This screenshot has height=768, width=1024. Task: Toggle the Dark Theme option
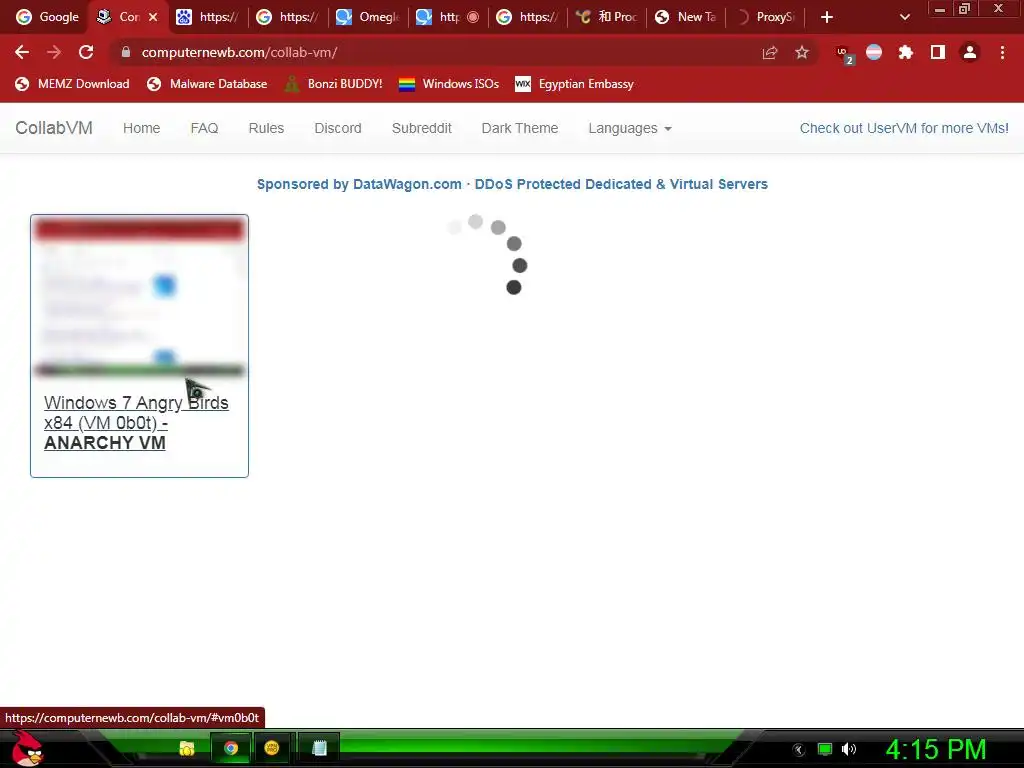[519, 128]
